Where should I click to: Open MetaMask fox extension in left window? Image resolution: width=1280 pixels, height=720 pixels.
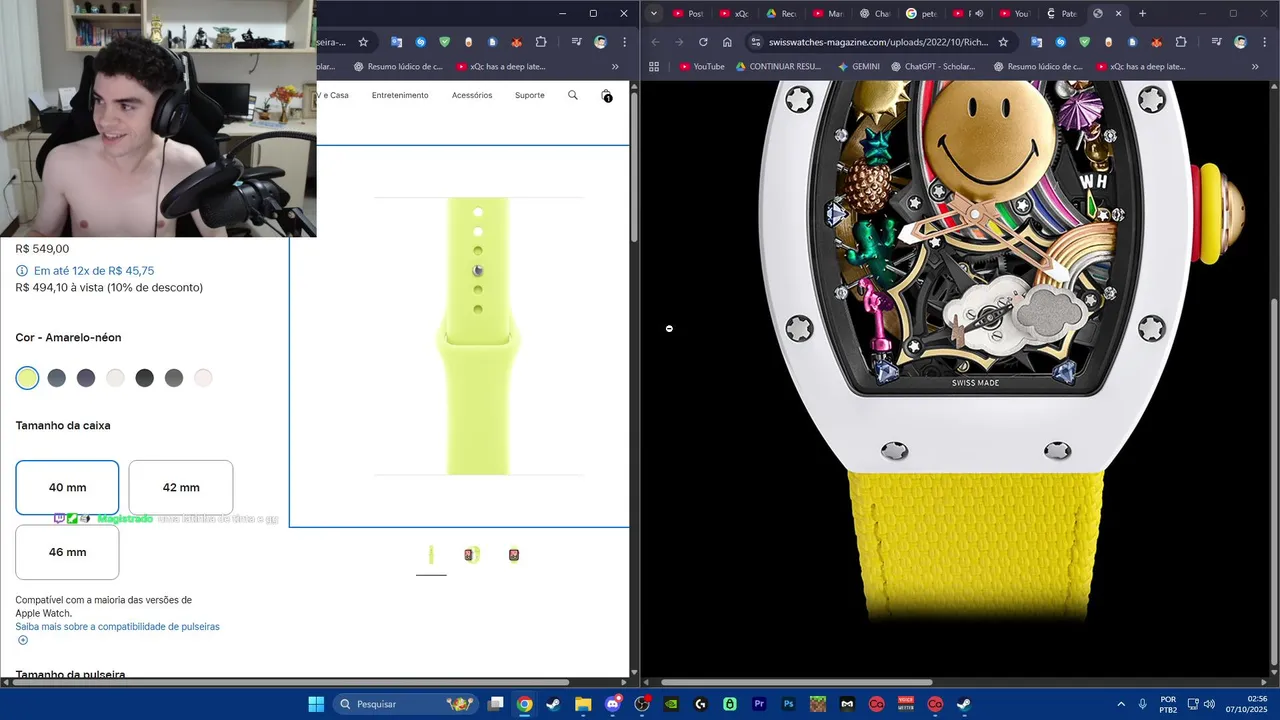click(517, 42)
